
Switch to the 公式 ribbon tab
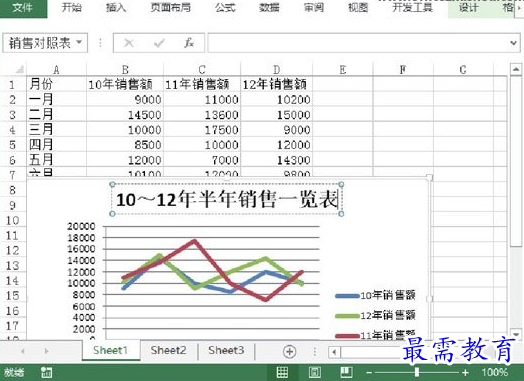coord(225,7)
